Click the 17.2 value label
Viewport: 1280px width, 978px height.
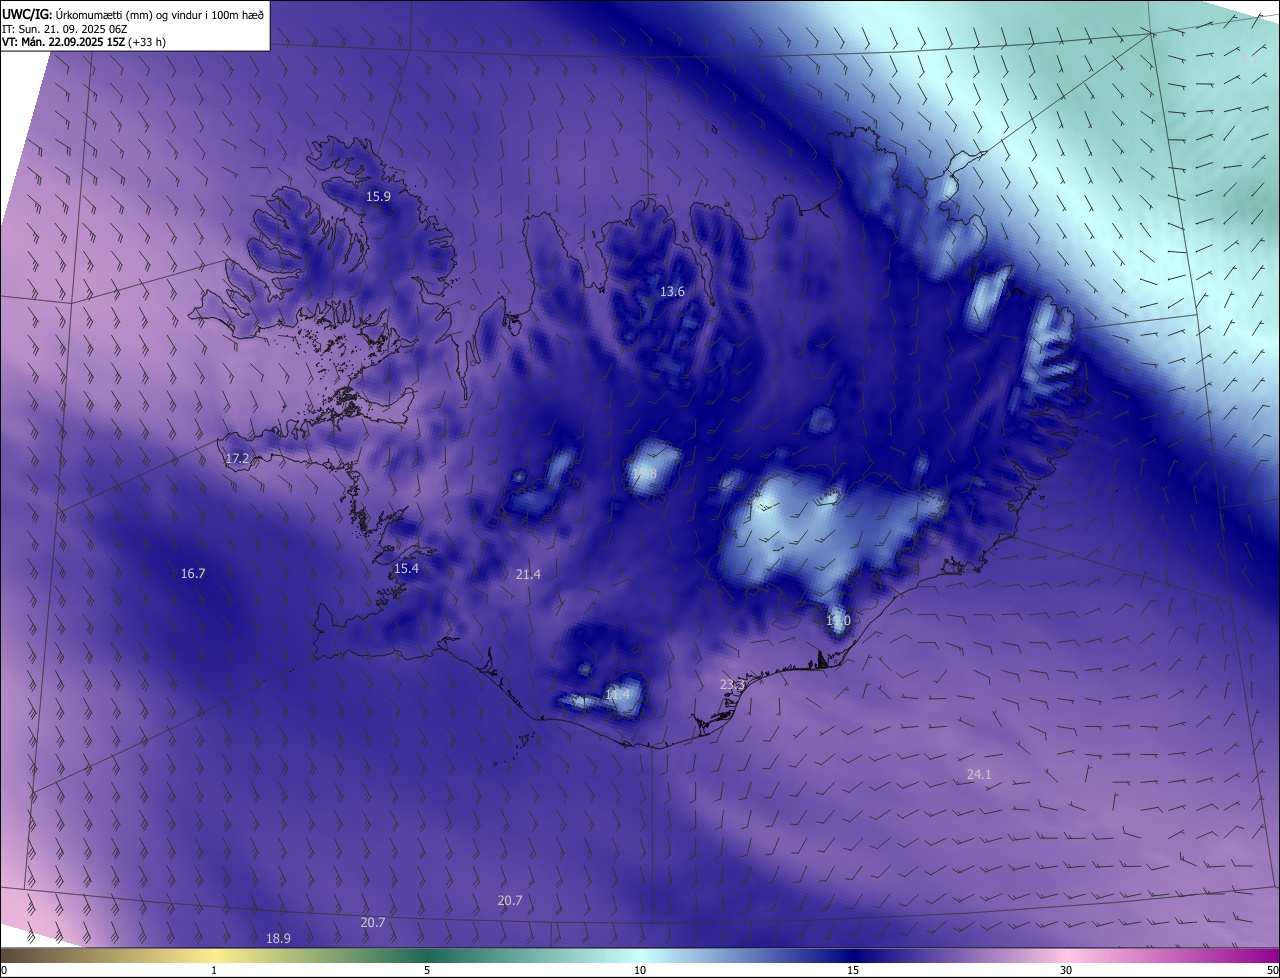[x=237, y=459]
